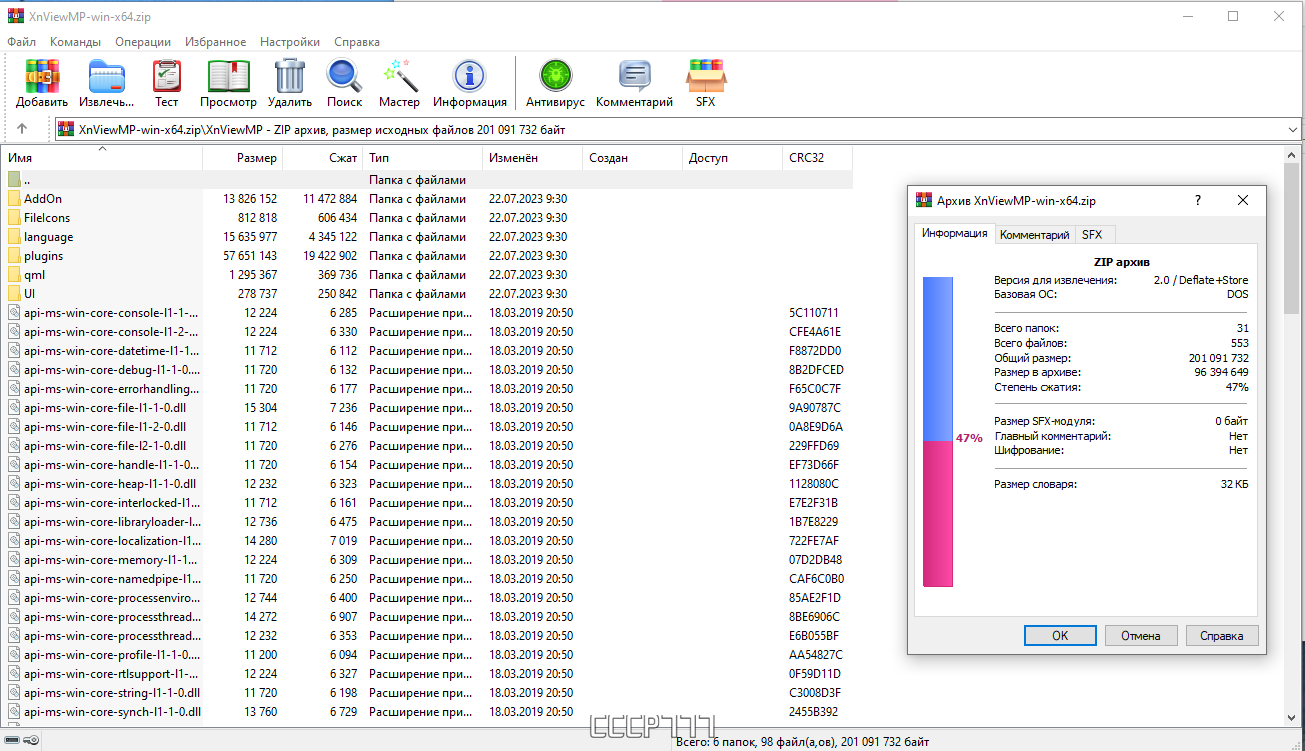Click the FileIcons folder icon
The image size is (1305, 751).
[x=14, y=218]
